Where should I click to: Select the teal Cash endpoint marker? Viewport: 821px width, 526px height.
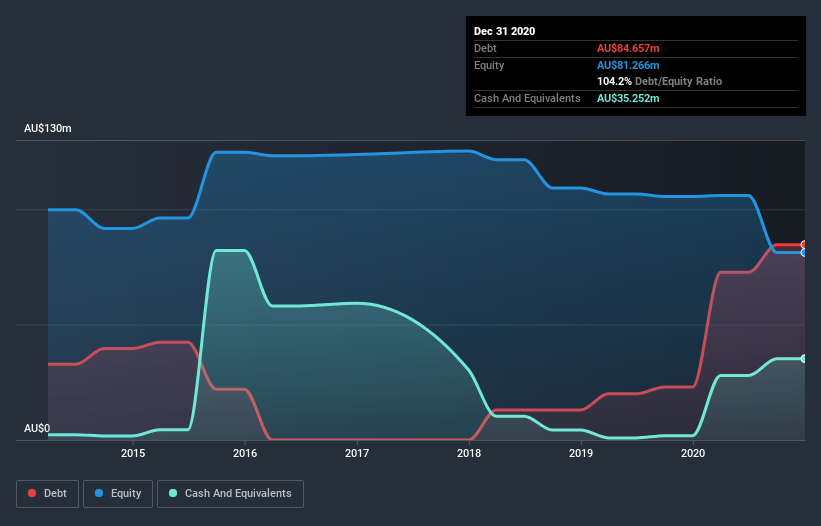click(x=804, y=359)
